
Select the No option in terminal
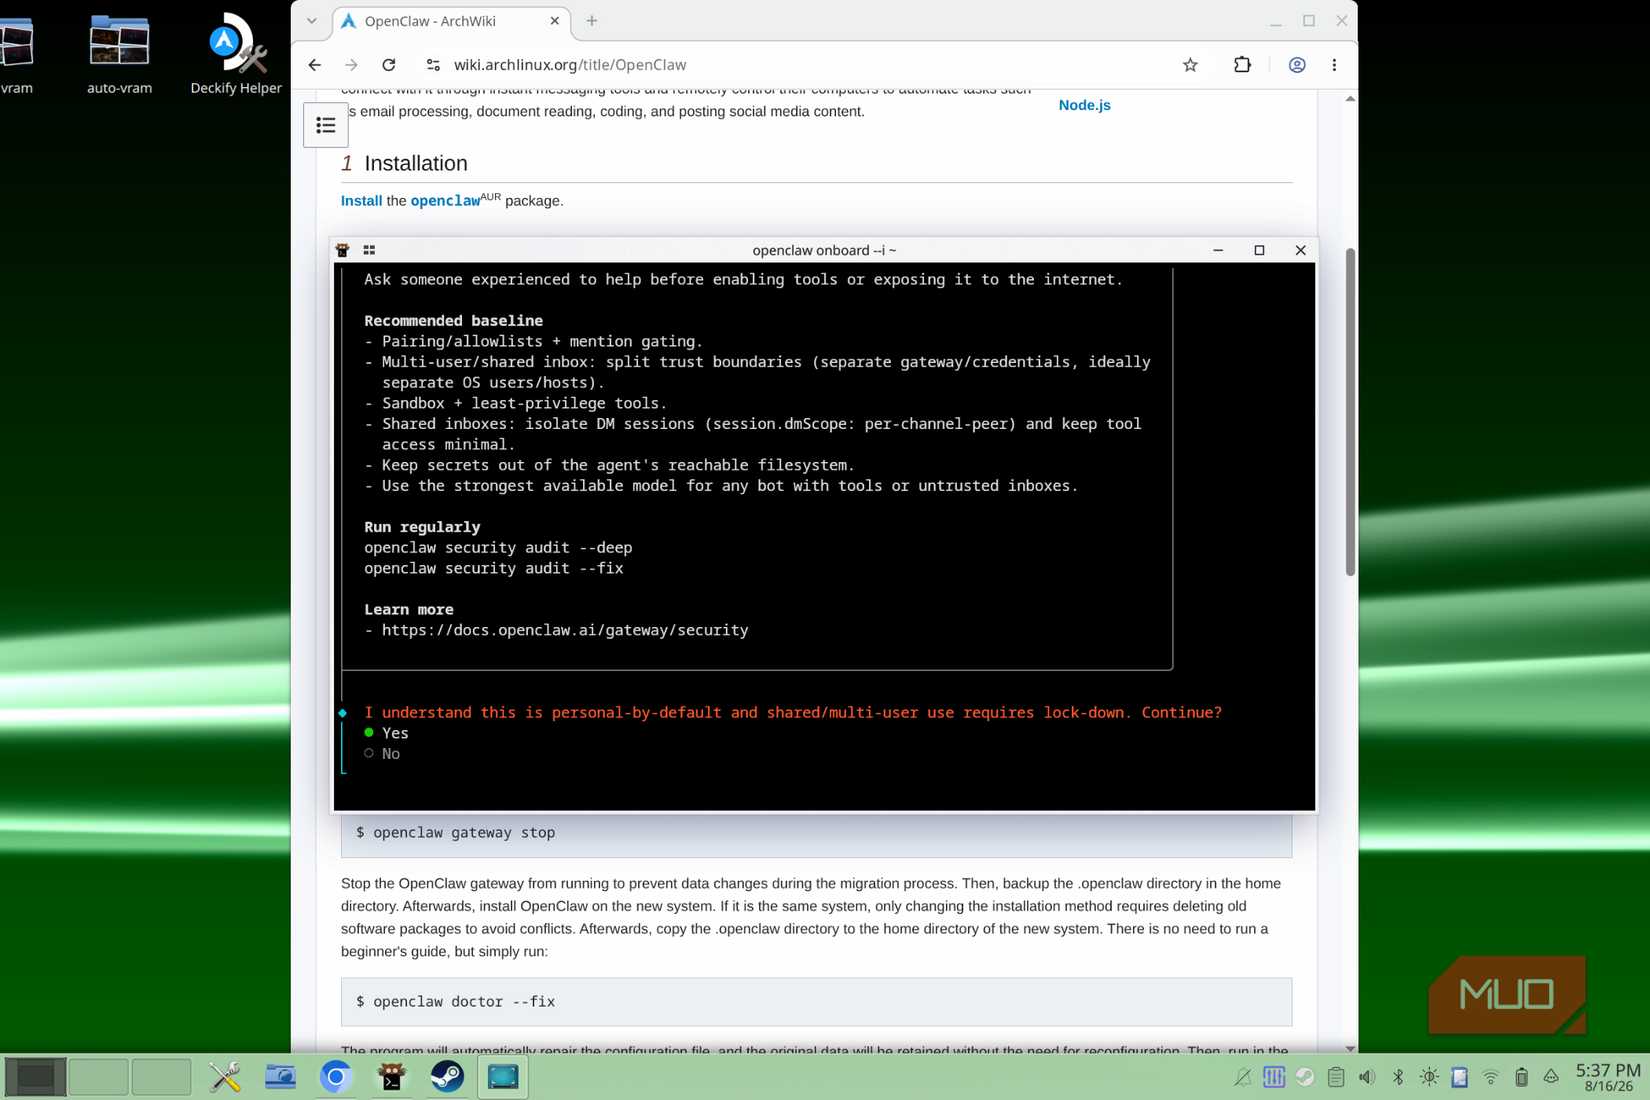[x=382, y=754]
